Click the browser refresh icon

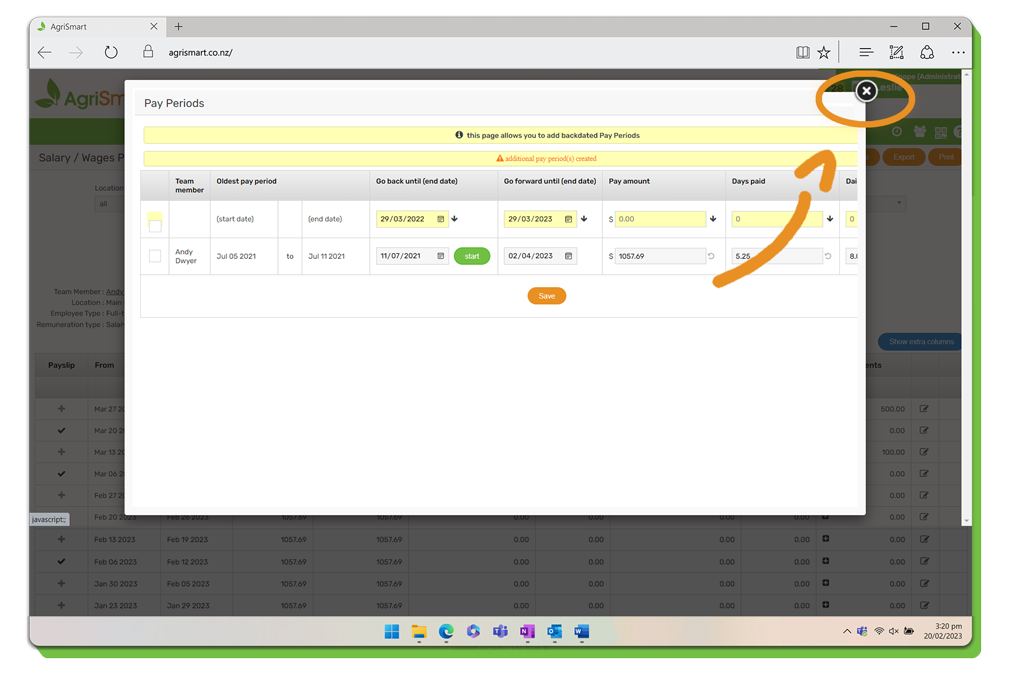coord(111,52)
